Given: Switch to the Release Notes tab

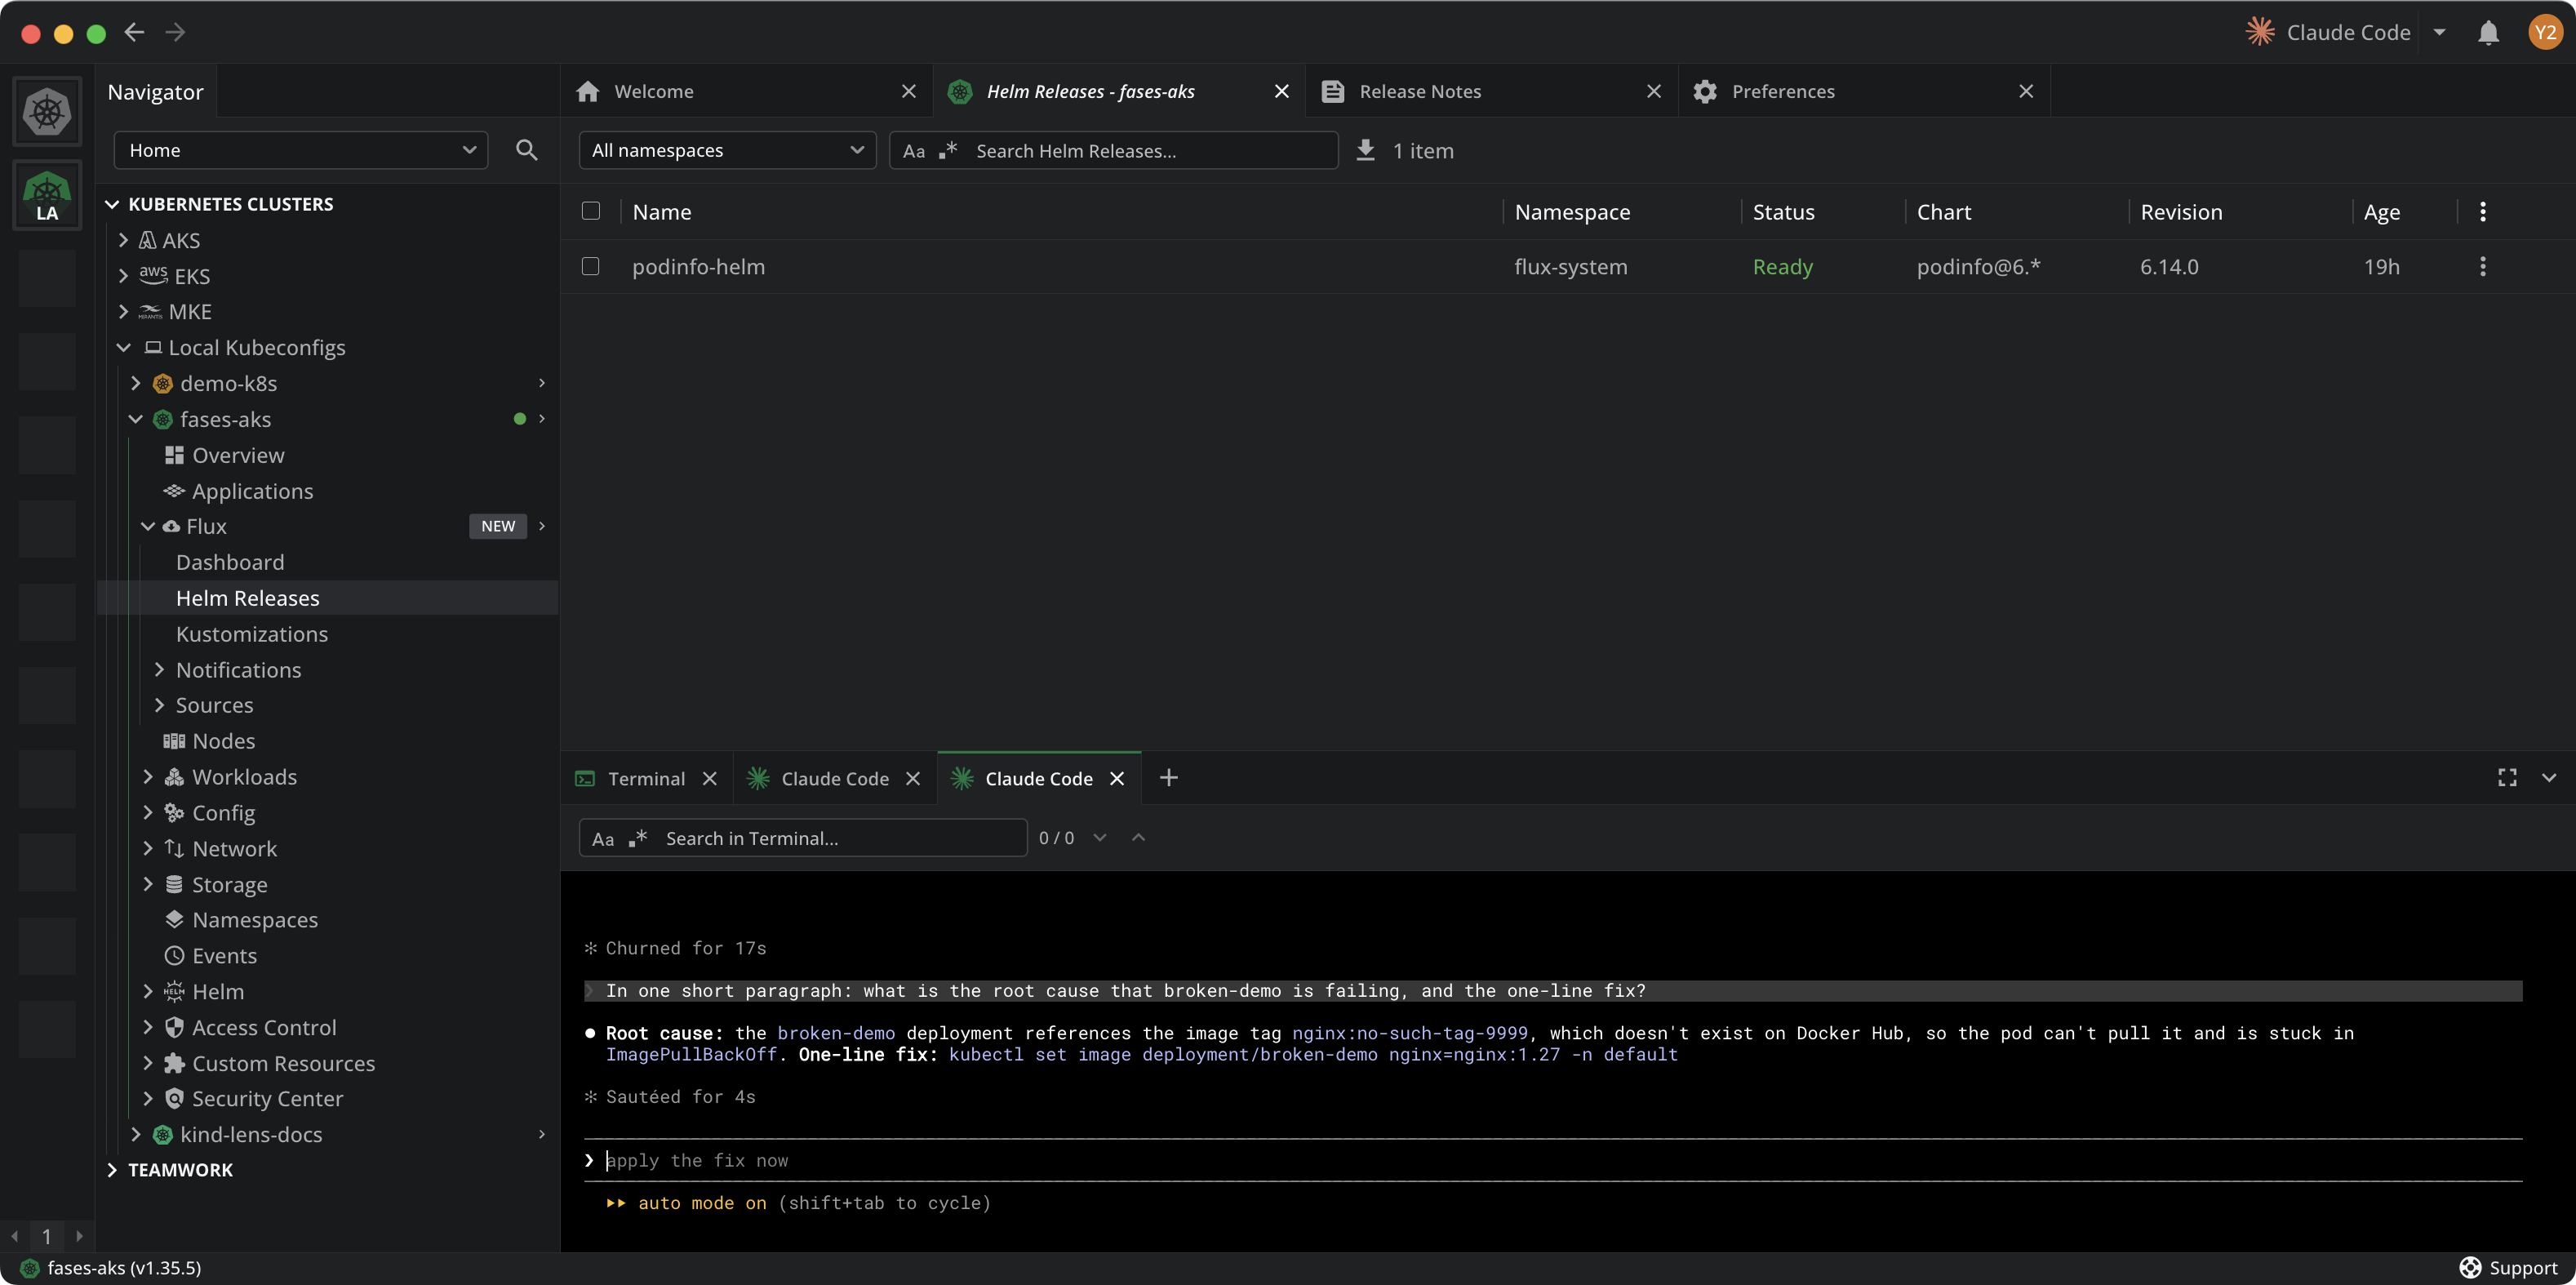Looking at the screenshot, I should pos(1491,91).
